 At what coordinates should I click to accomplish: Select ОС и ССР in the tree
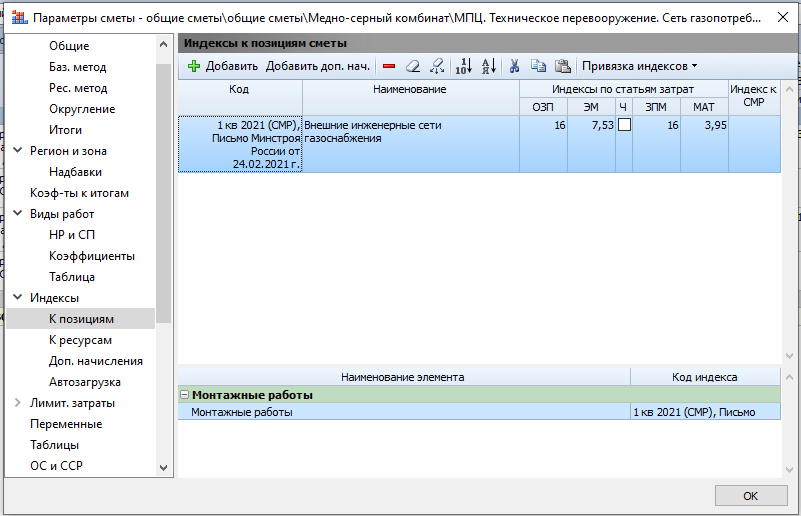pyautogui.click(x=56, y=465)
